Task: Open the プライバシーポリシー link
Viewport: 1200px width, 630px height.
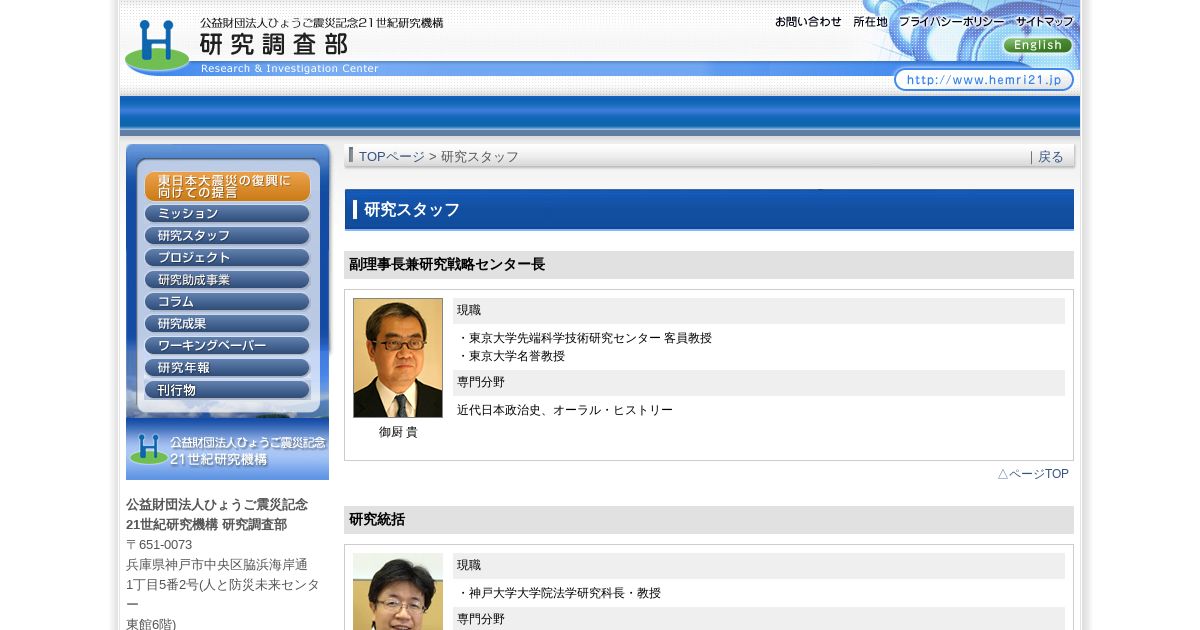Action: point(951,21)
